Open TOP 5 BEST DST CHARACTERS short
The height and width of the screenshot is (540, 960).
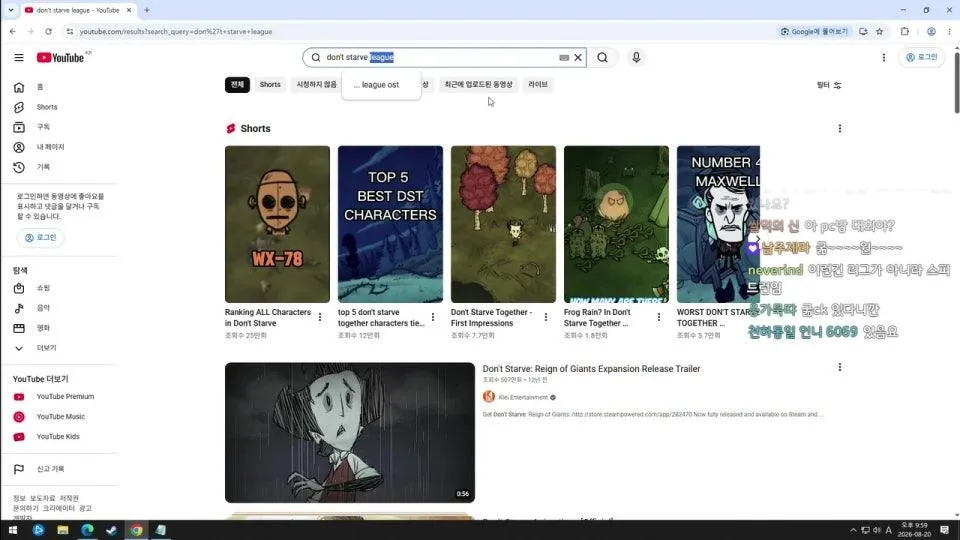tap(390, 224)
